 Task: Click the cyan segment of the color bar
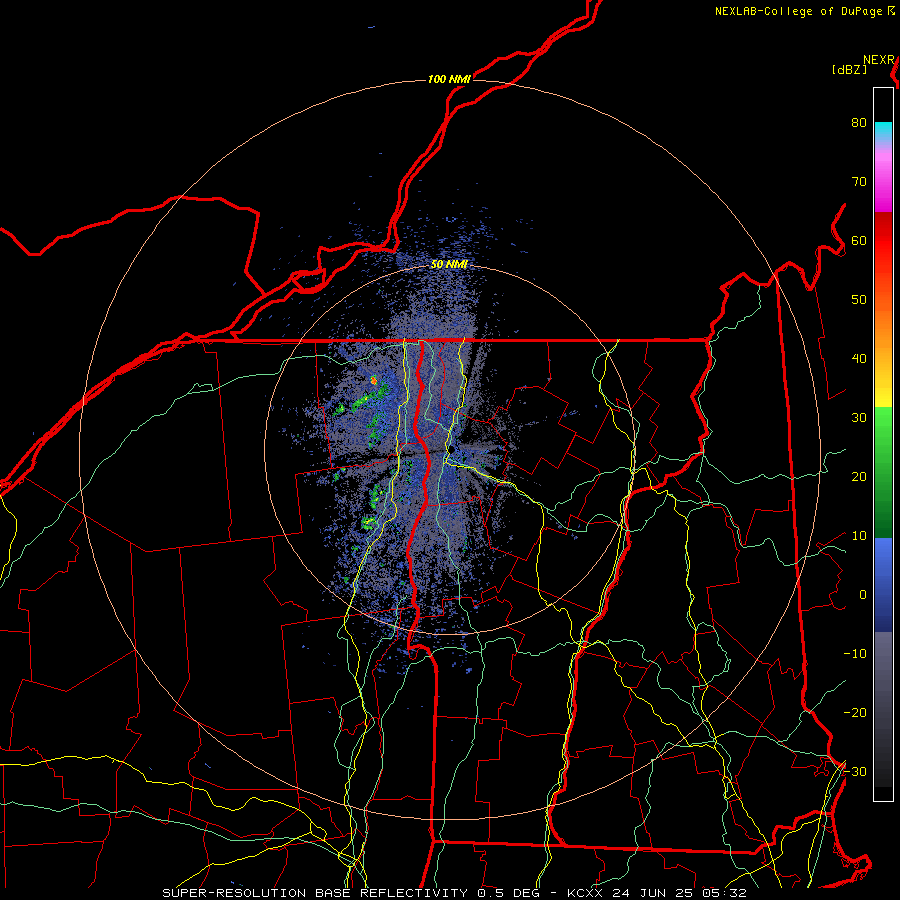[x=883, y=131]
